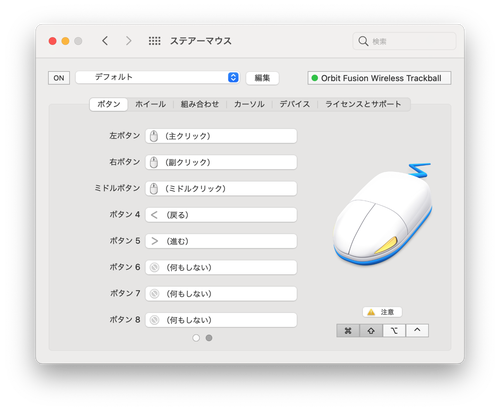Toggle the ON button

59,78
